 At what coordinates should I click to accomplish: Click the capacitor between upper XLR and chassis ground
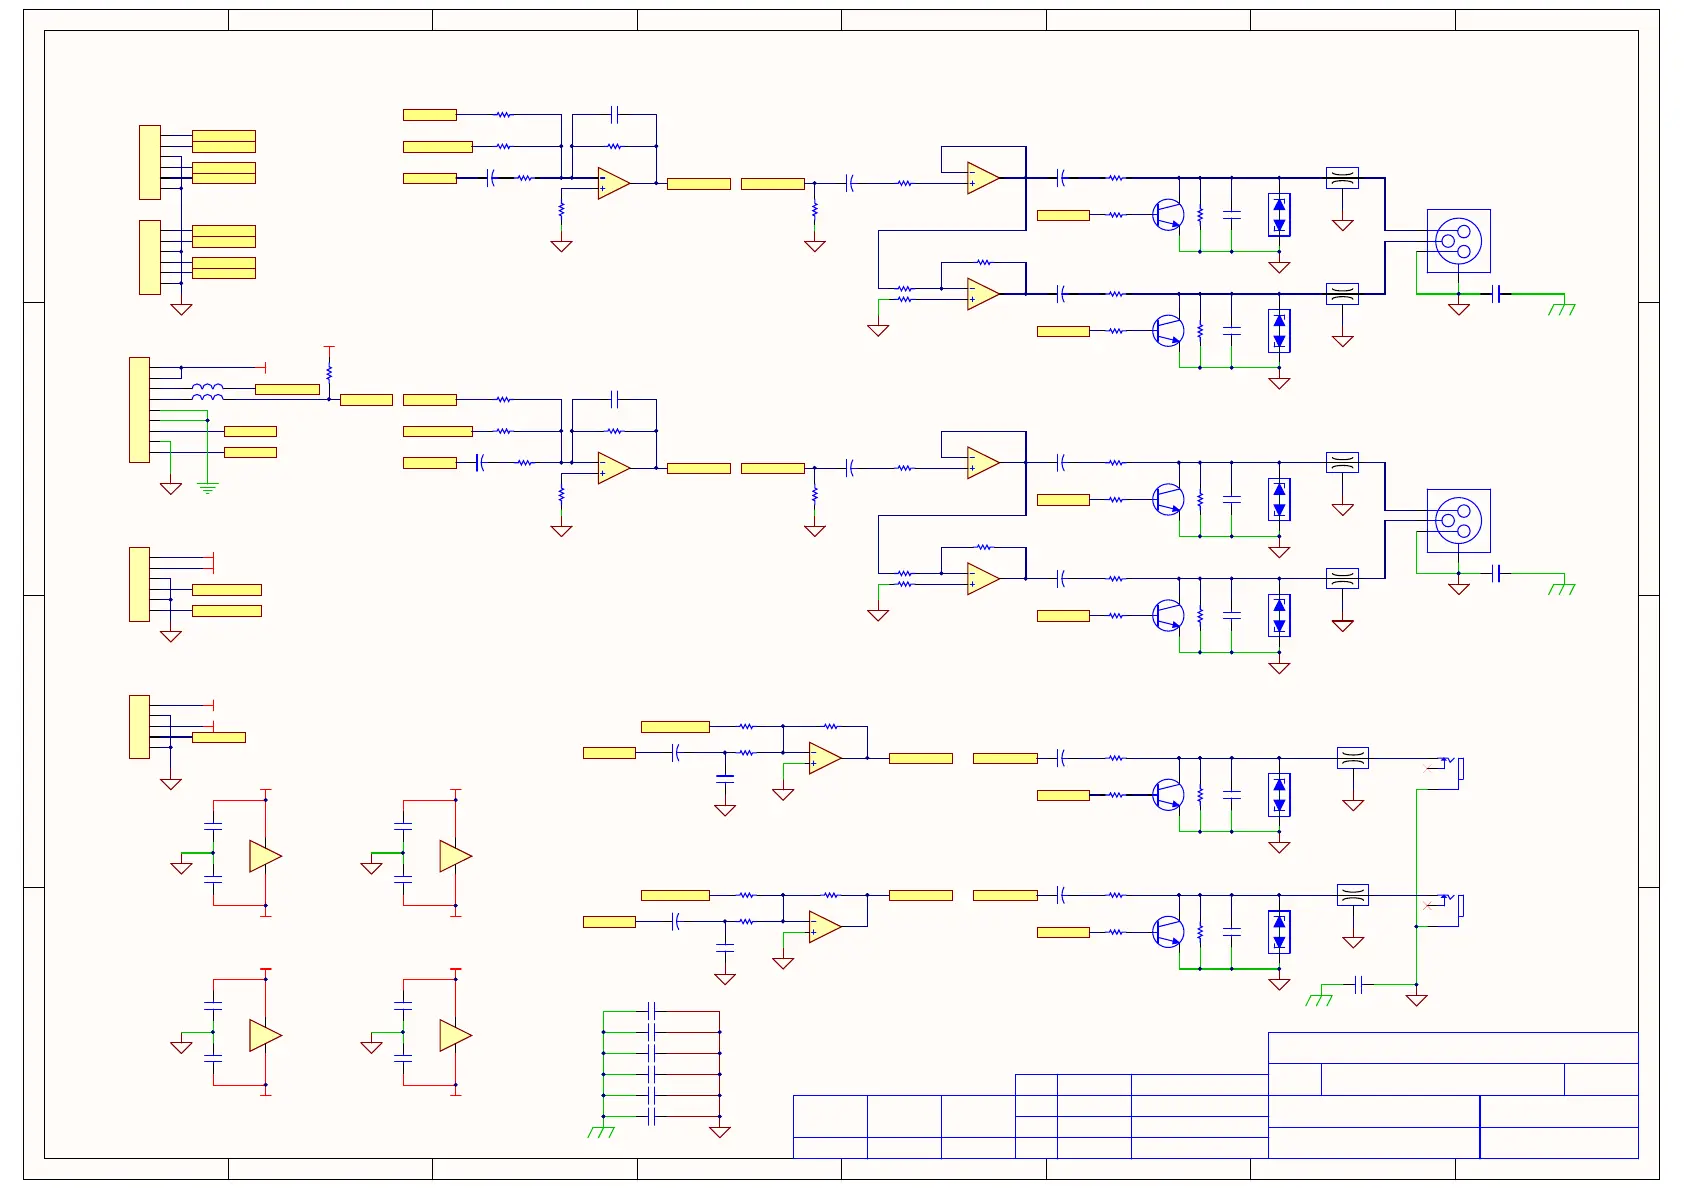coord(1498,294)
